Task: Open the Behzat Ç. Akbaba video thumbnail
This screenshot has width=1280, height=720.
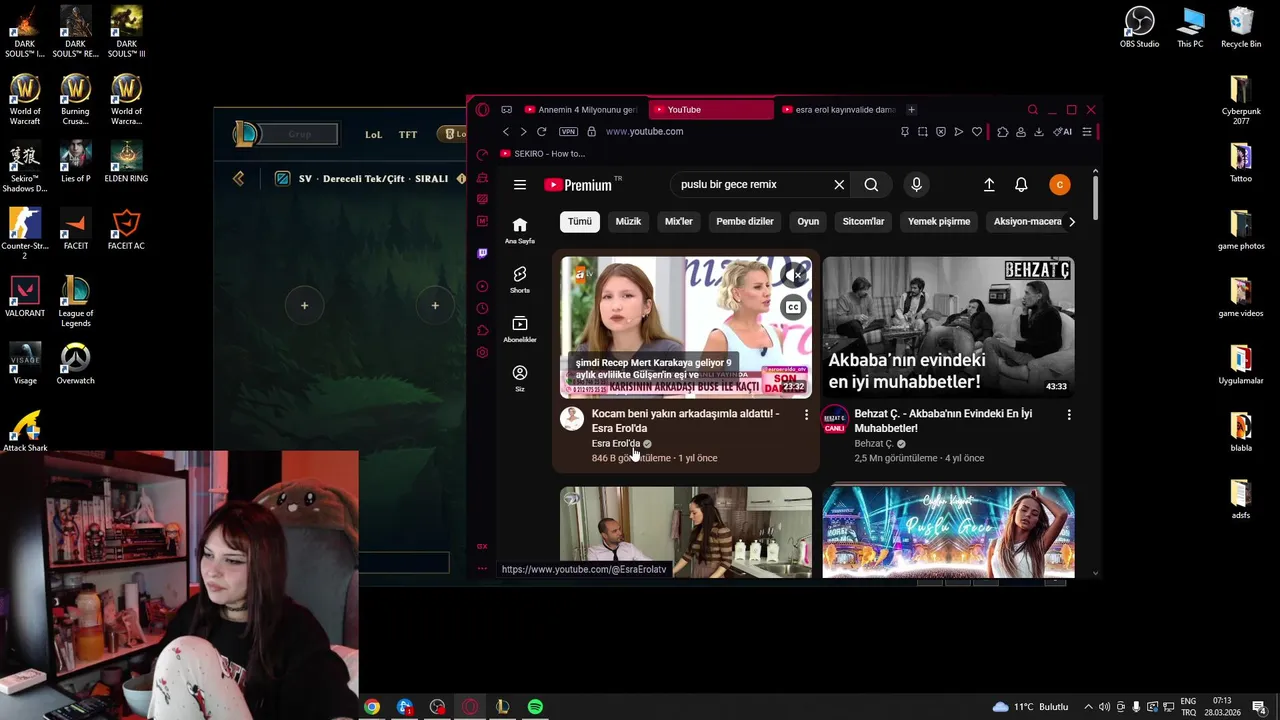Action: [948, 327]
